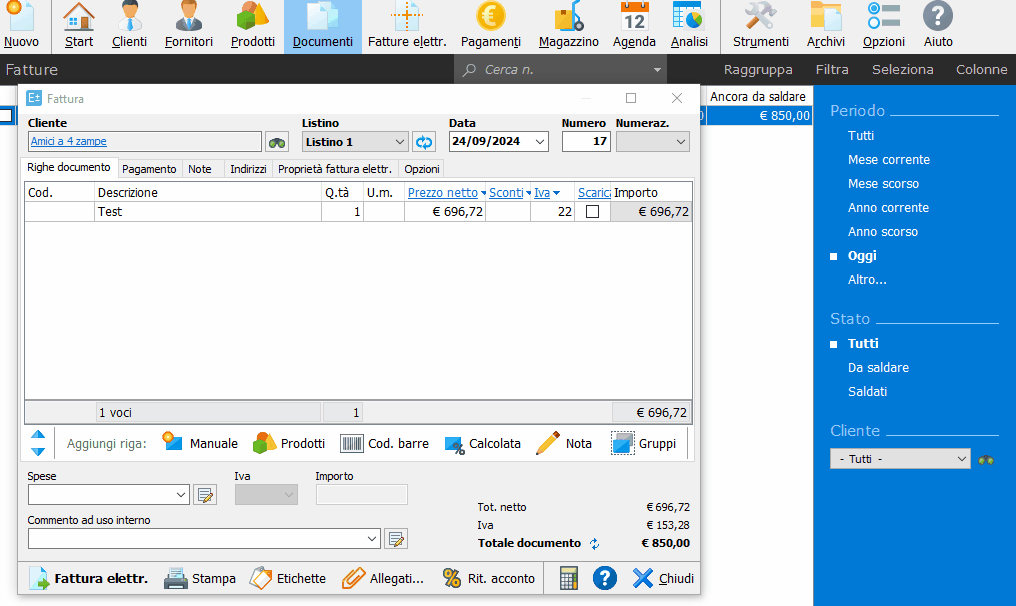Image resolution: width=1016 pixels, height=606 pixels.
Task: Click the Numero input field
Action: pos(586,141)
